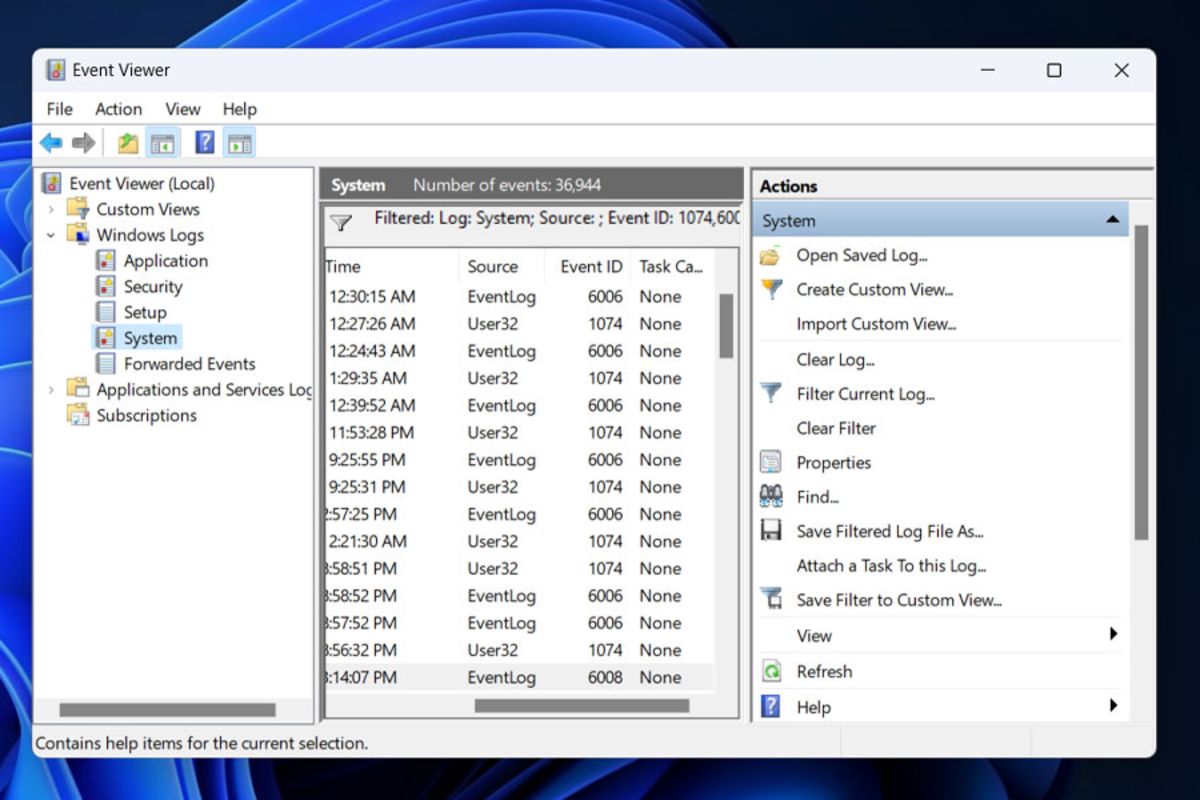Click the binoculars Find icon
1200x800 pixels.
click(x=771, y=496)
